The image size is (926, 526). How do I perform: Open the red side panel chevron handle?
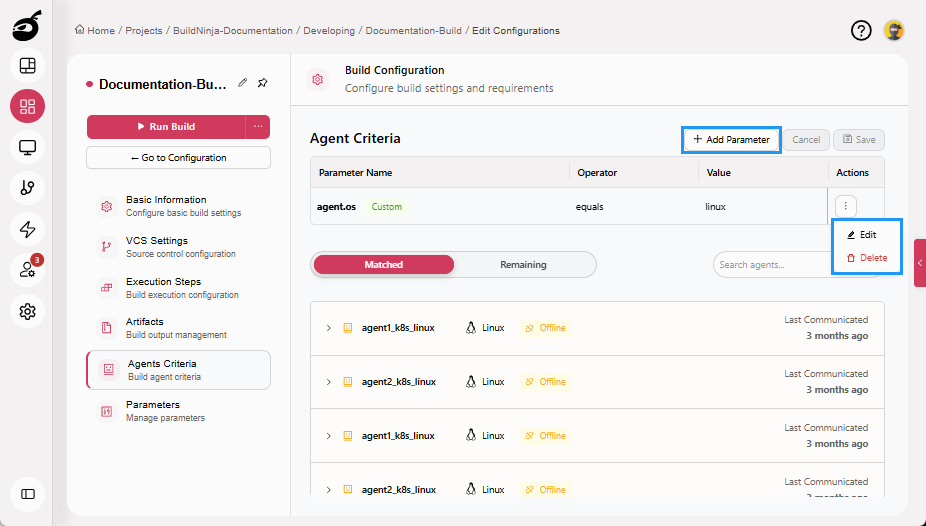click(x=920, y=263)
